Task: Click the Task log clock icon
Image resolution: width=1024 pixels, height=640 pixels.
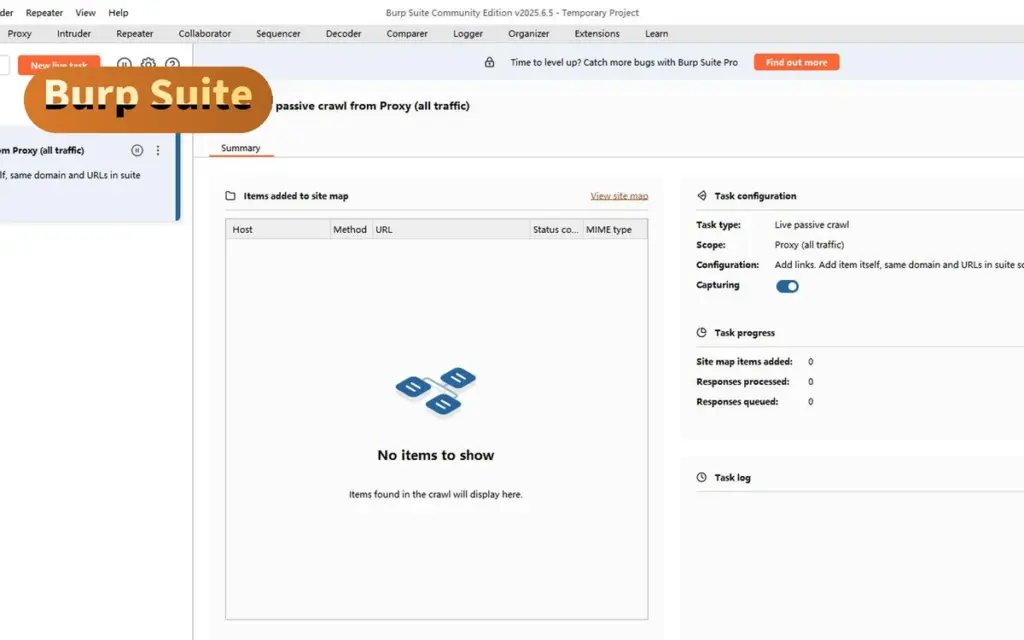Action: pyautogui.click(x=701, y=477)
